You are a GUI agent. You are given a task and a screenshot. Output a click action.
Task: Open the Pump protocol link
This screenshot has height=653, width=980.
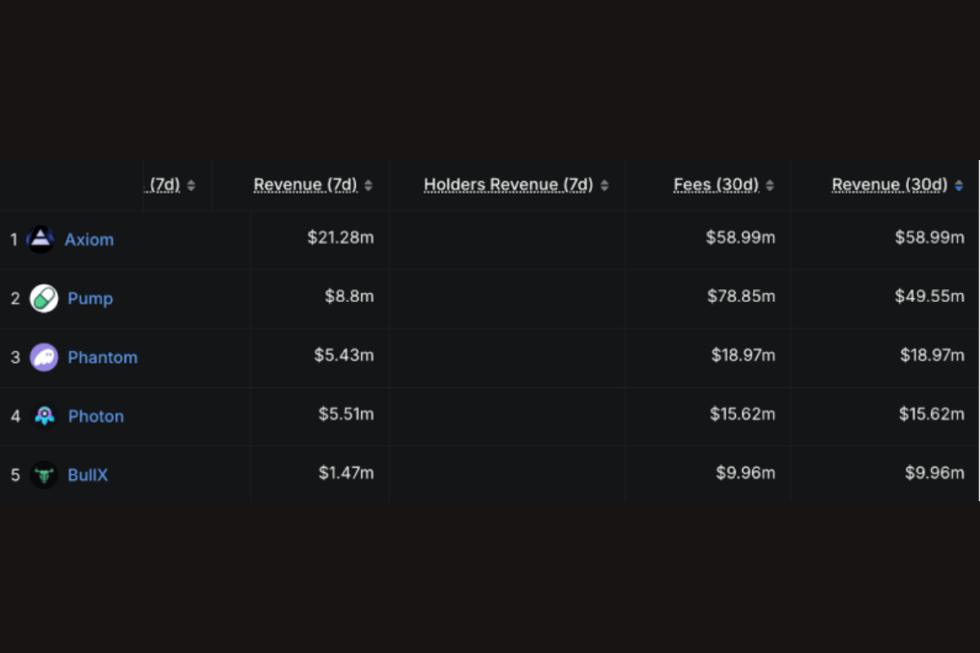[x=90, y=299]
